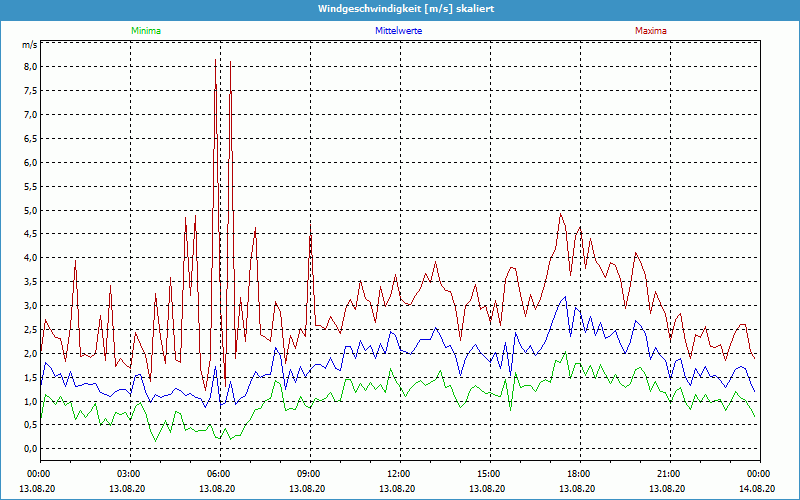Click the Minima legend label
800x500 pixels.
tap(146, 31)
